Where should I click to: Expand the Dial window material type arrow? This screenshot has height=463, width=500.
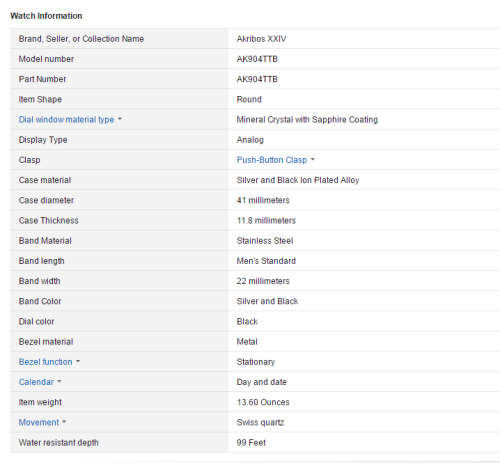coord(120,119)
